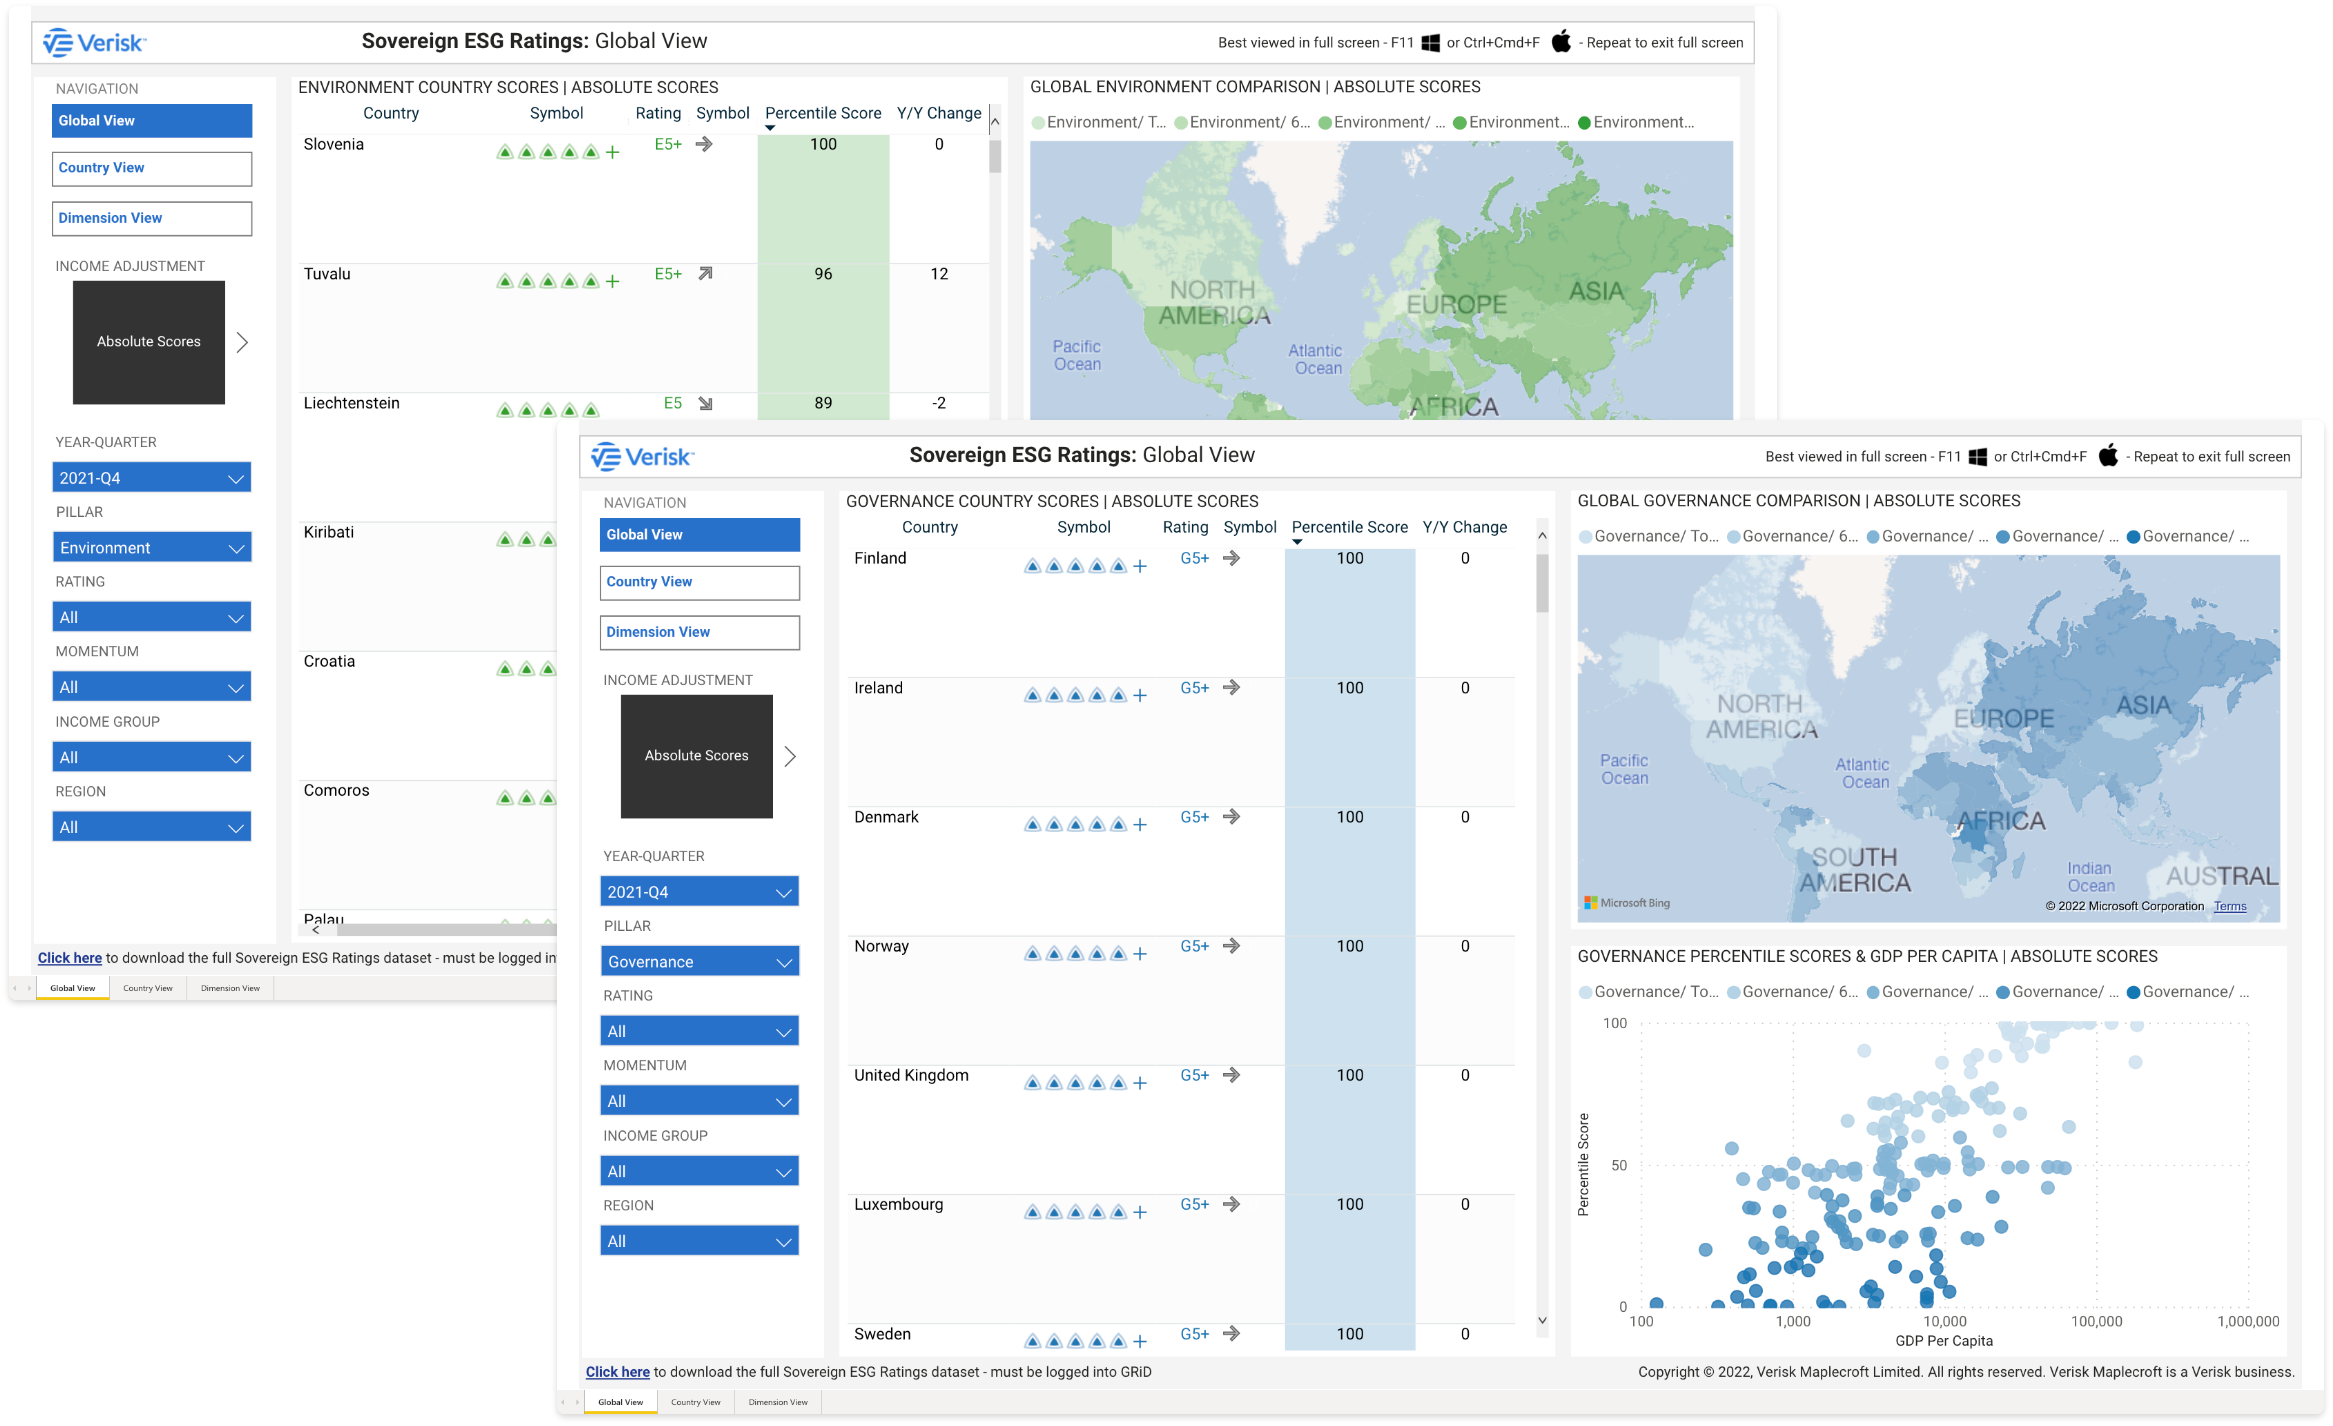Screen dimensions: 2333x1426
Task: Open the governance Year-Quarter 2021-Q4 dropdown
Action: point(699,892)
